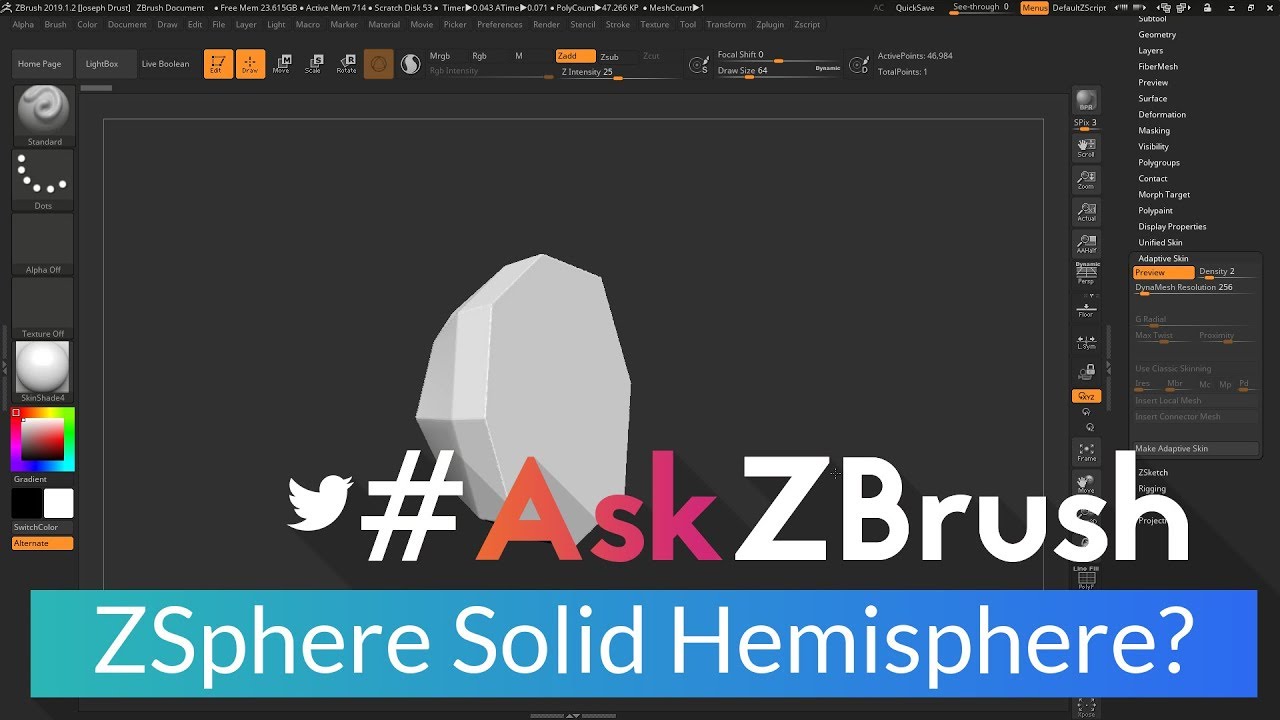Activate the Edit mode icon
The width and height of the screenshot is (1280, 720).
(218, 64)
